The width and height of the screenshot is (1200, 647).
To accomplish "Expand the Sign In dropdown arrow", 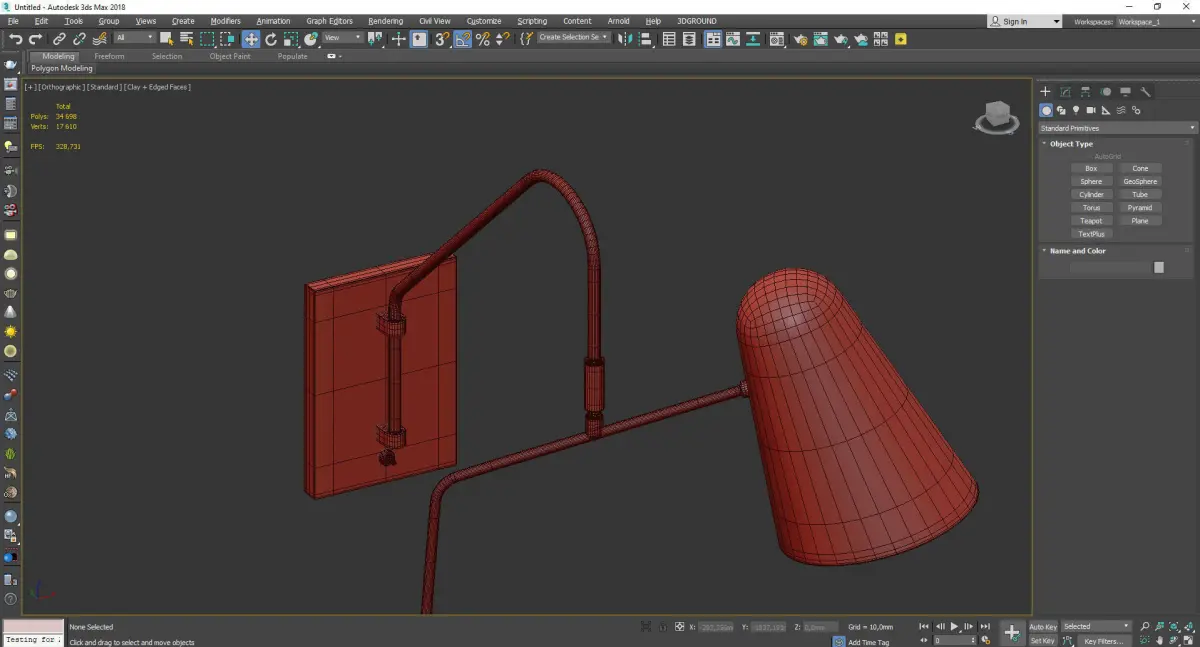I will click(x=1056, y=21).
